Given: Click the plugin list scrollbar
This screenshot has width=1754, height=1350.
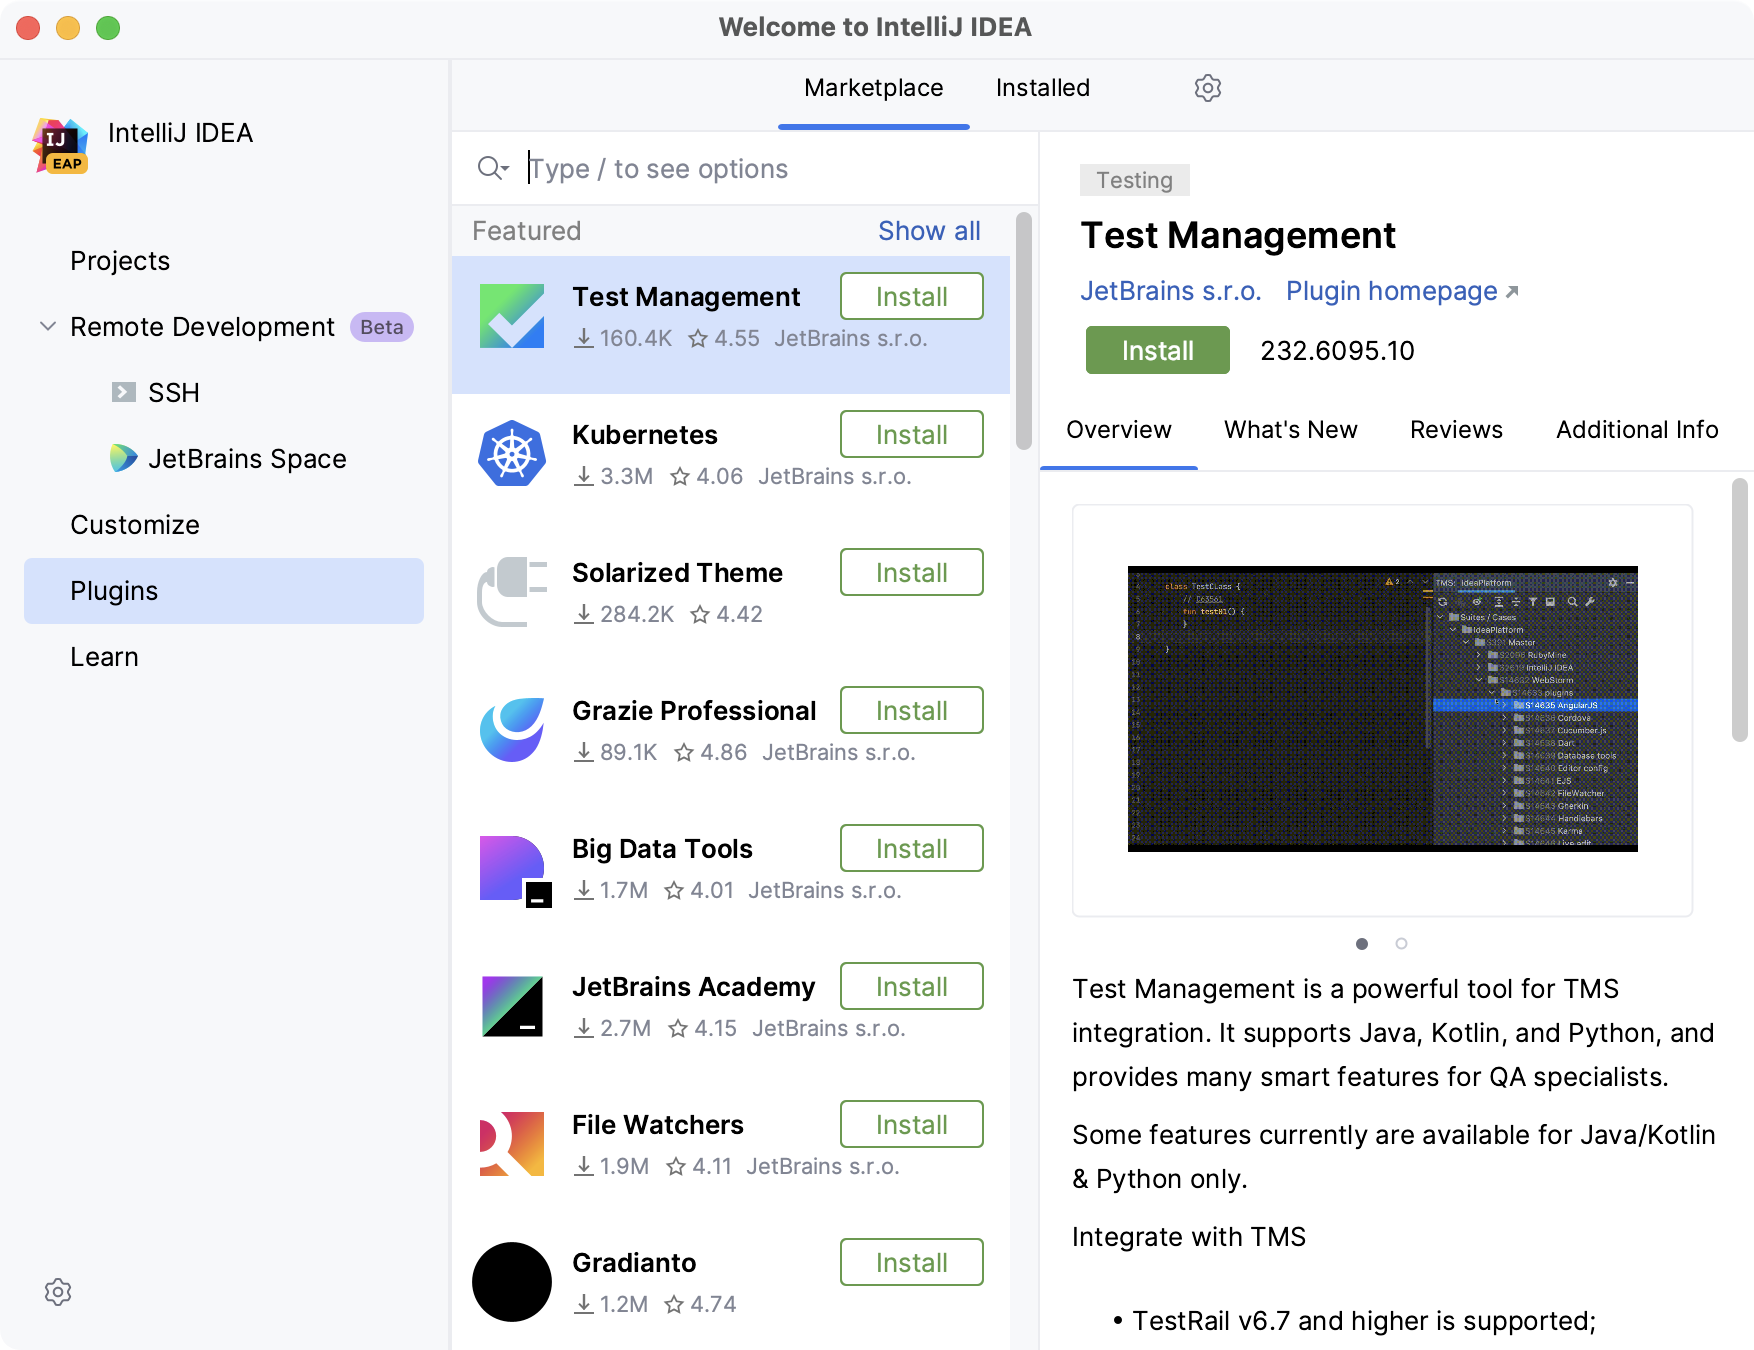Looking at the screenshot, I should coord(1024,332).
